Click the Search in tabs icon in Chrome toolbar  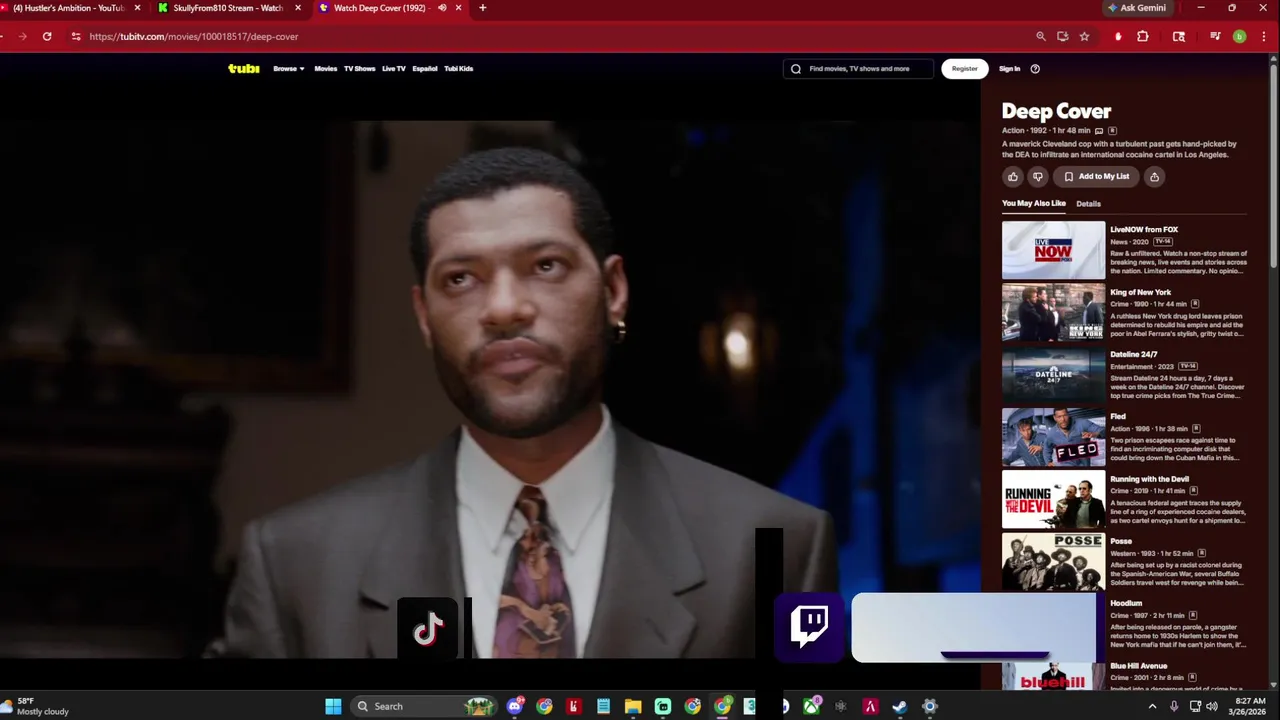point(1179,36)
